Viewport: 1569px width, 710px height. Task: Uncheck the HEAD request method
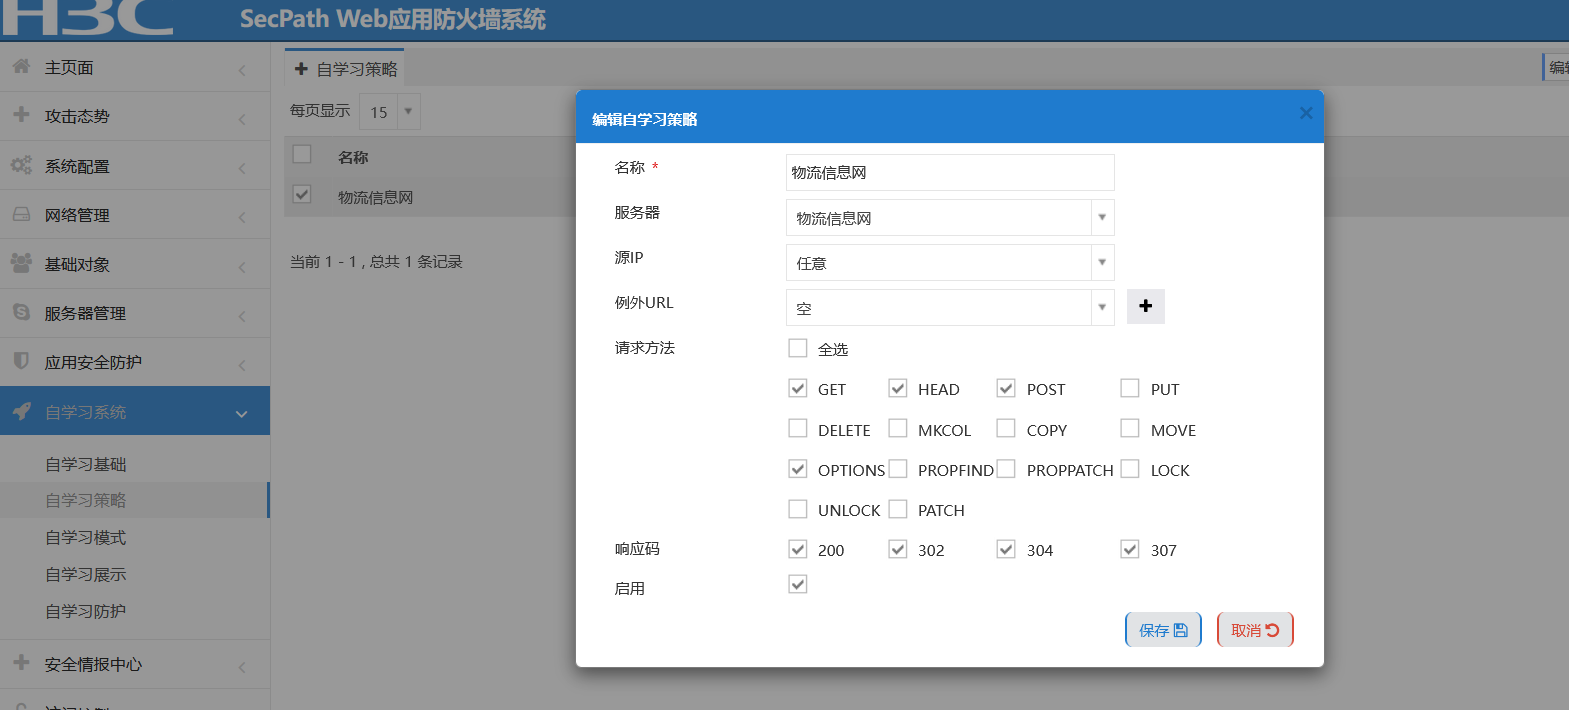tap(898, 388)
